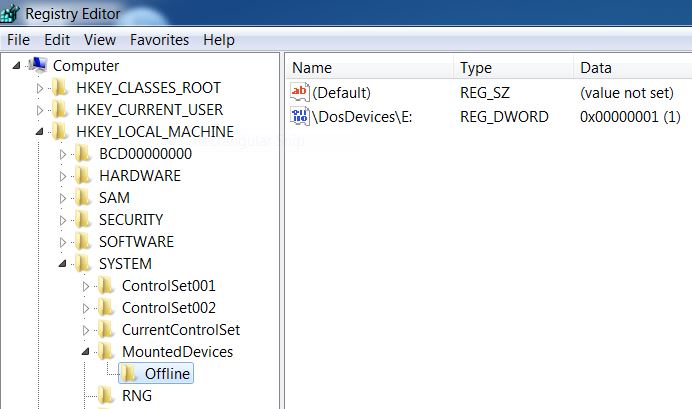Screen dimensions: 692x409
Task: Select the HARDWARE key label
Action: (x=140, y=176)
